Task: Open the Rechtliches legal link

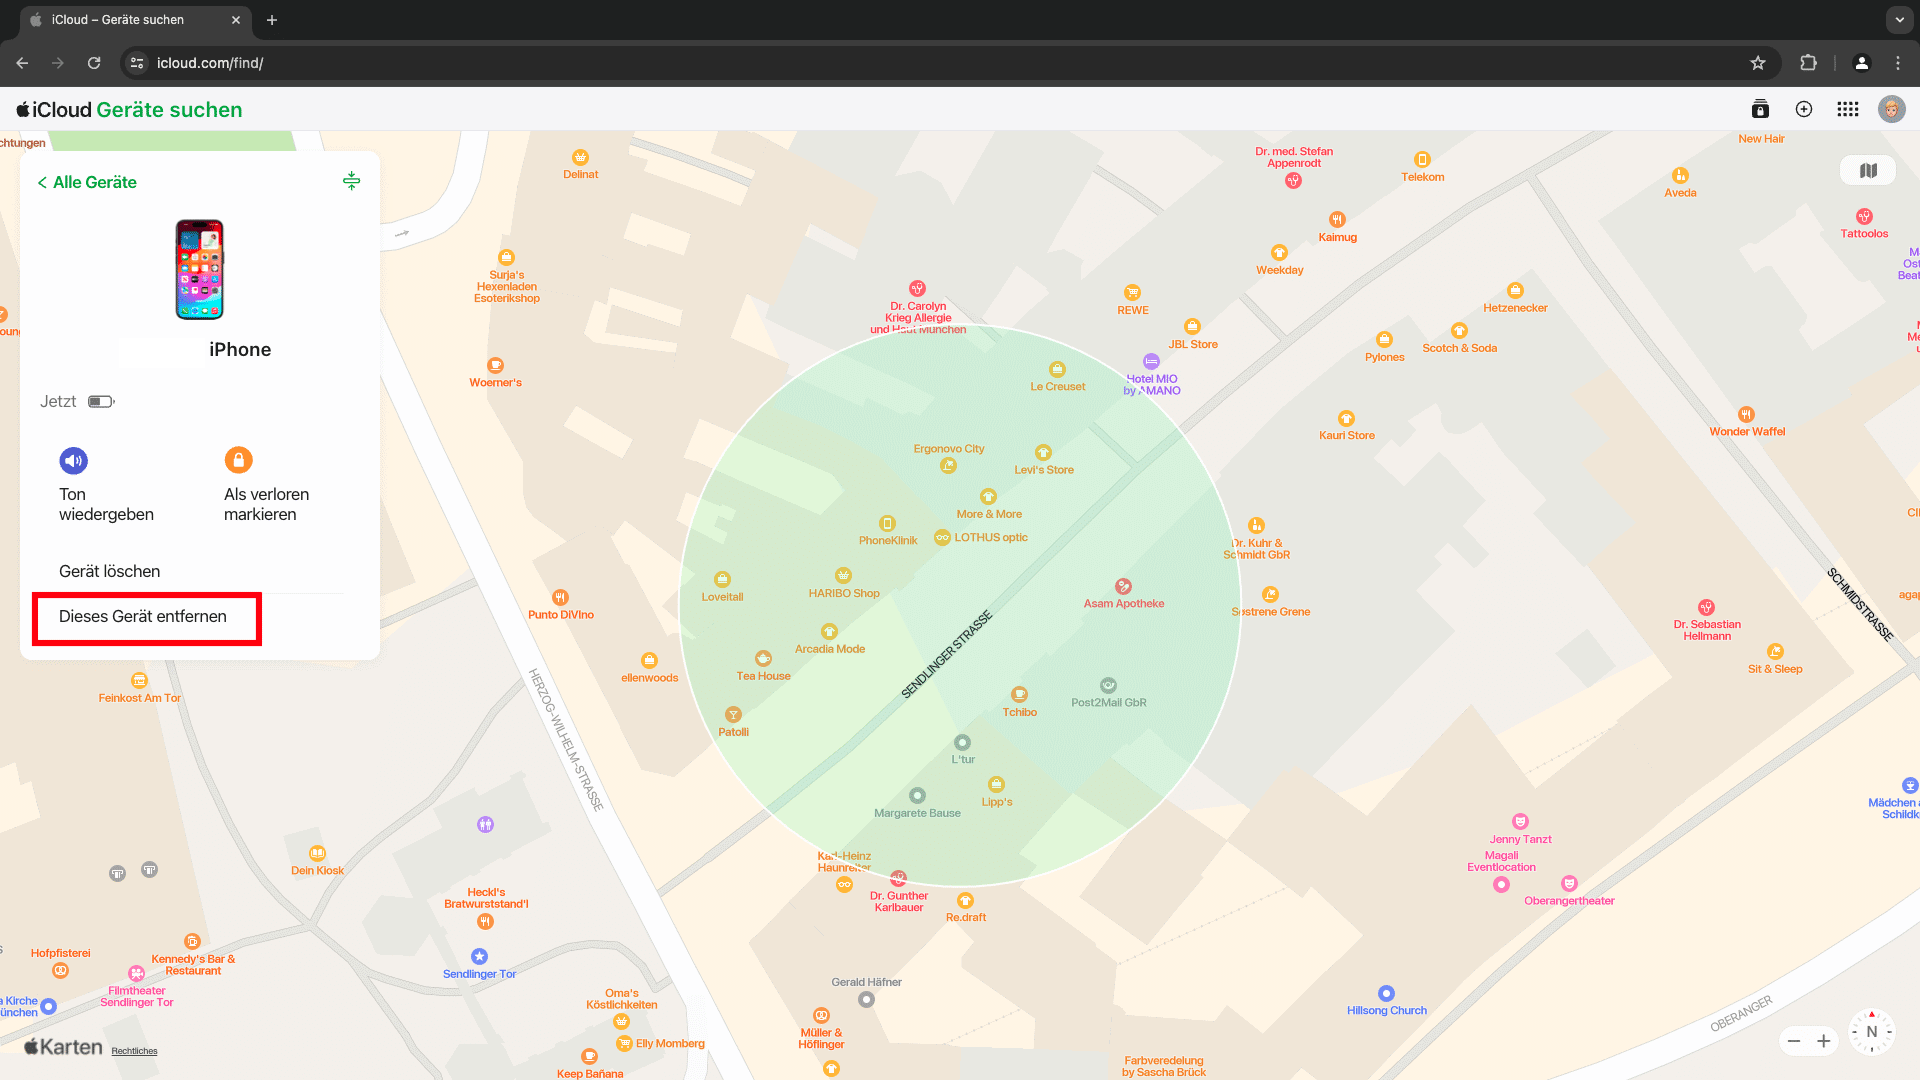Action: (x=134, y=1051)
